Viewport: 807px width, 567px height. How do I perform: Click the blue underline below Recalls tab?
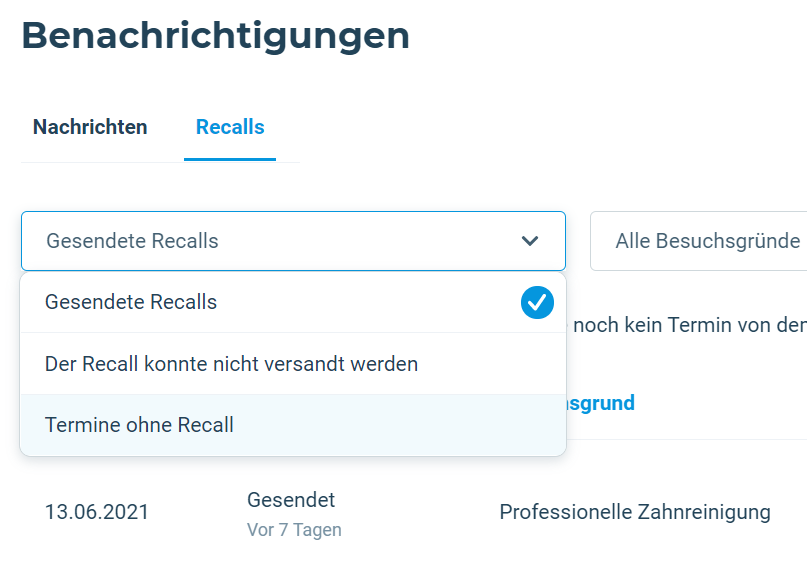(230, 160)
